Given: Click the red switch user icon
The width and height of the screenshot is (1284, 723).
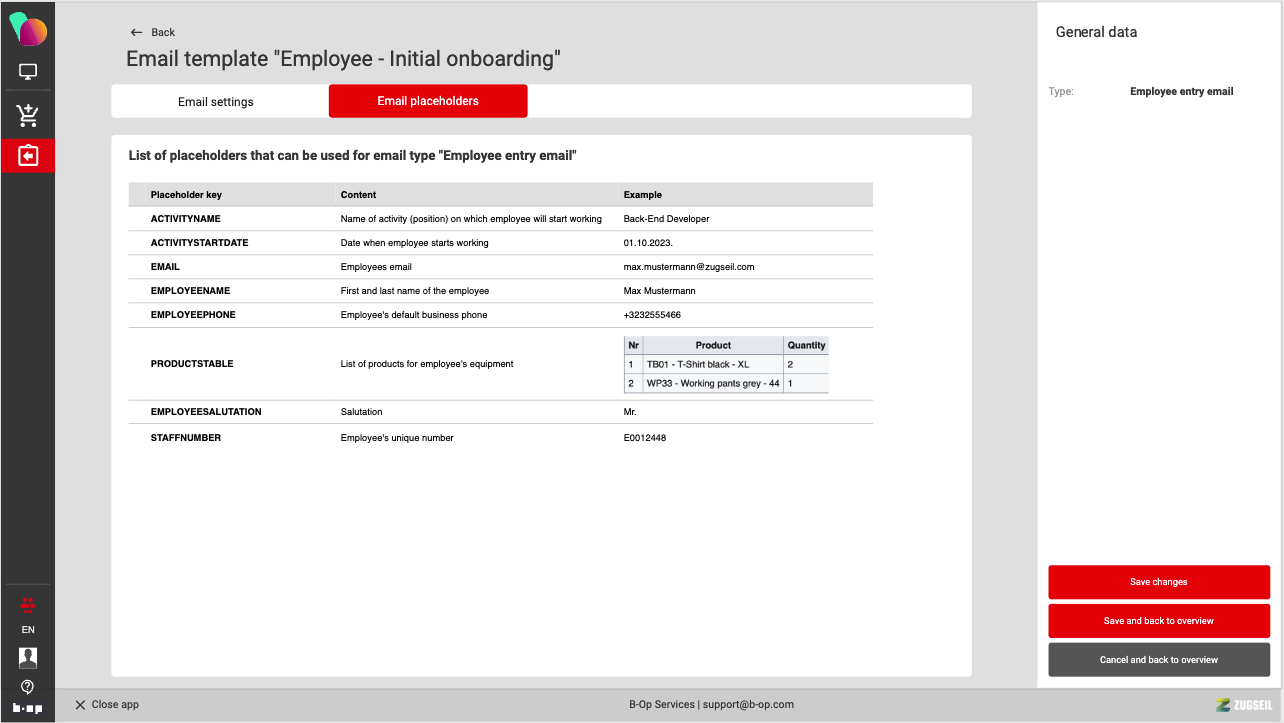Looking at the screenshot, I should 28,603.
